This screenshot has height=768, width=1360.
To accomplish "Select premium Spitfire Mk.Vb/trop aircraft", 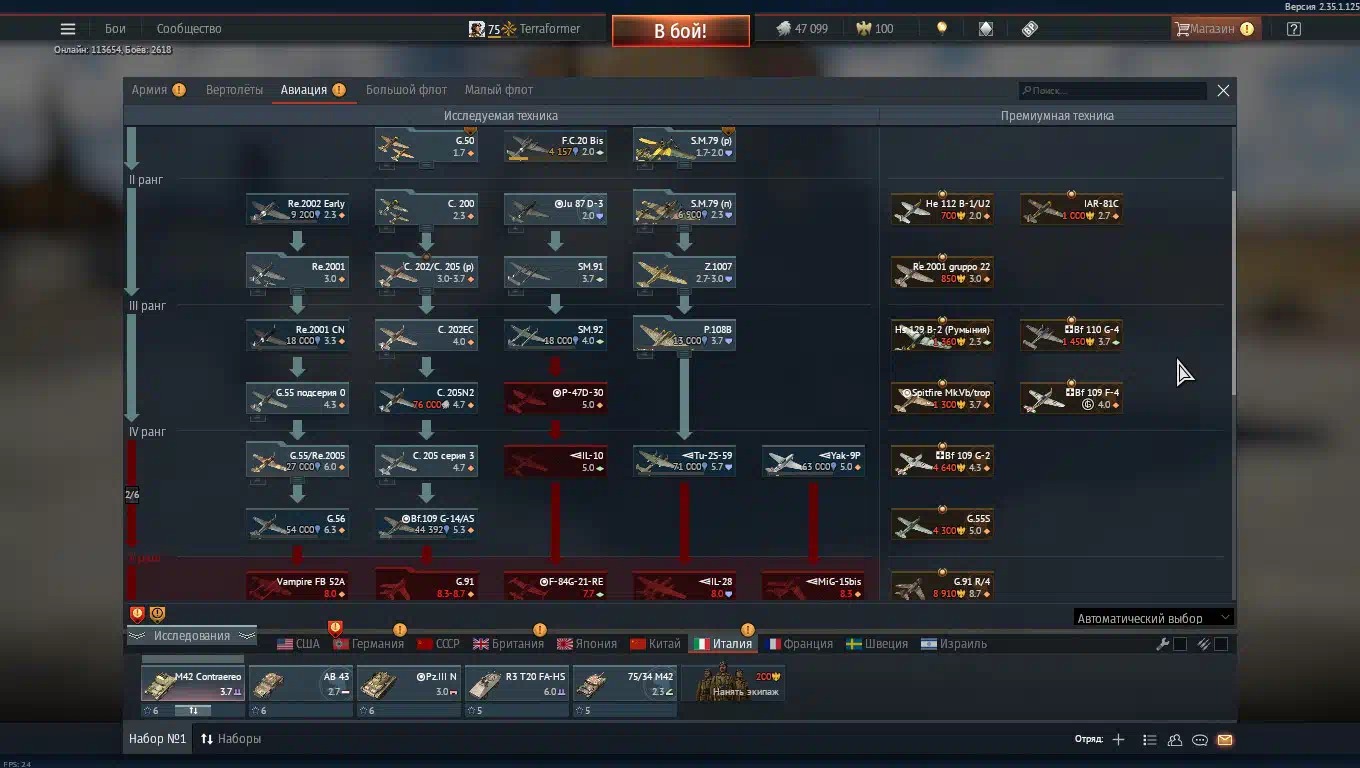I will click(942, 398).
